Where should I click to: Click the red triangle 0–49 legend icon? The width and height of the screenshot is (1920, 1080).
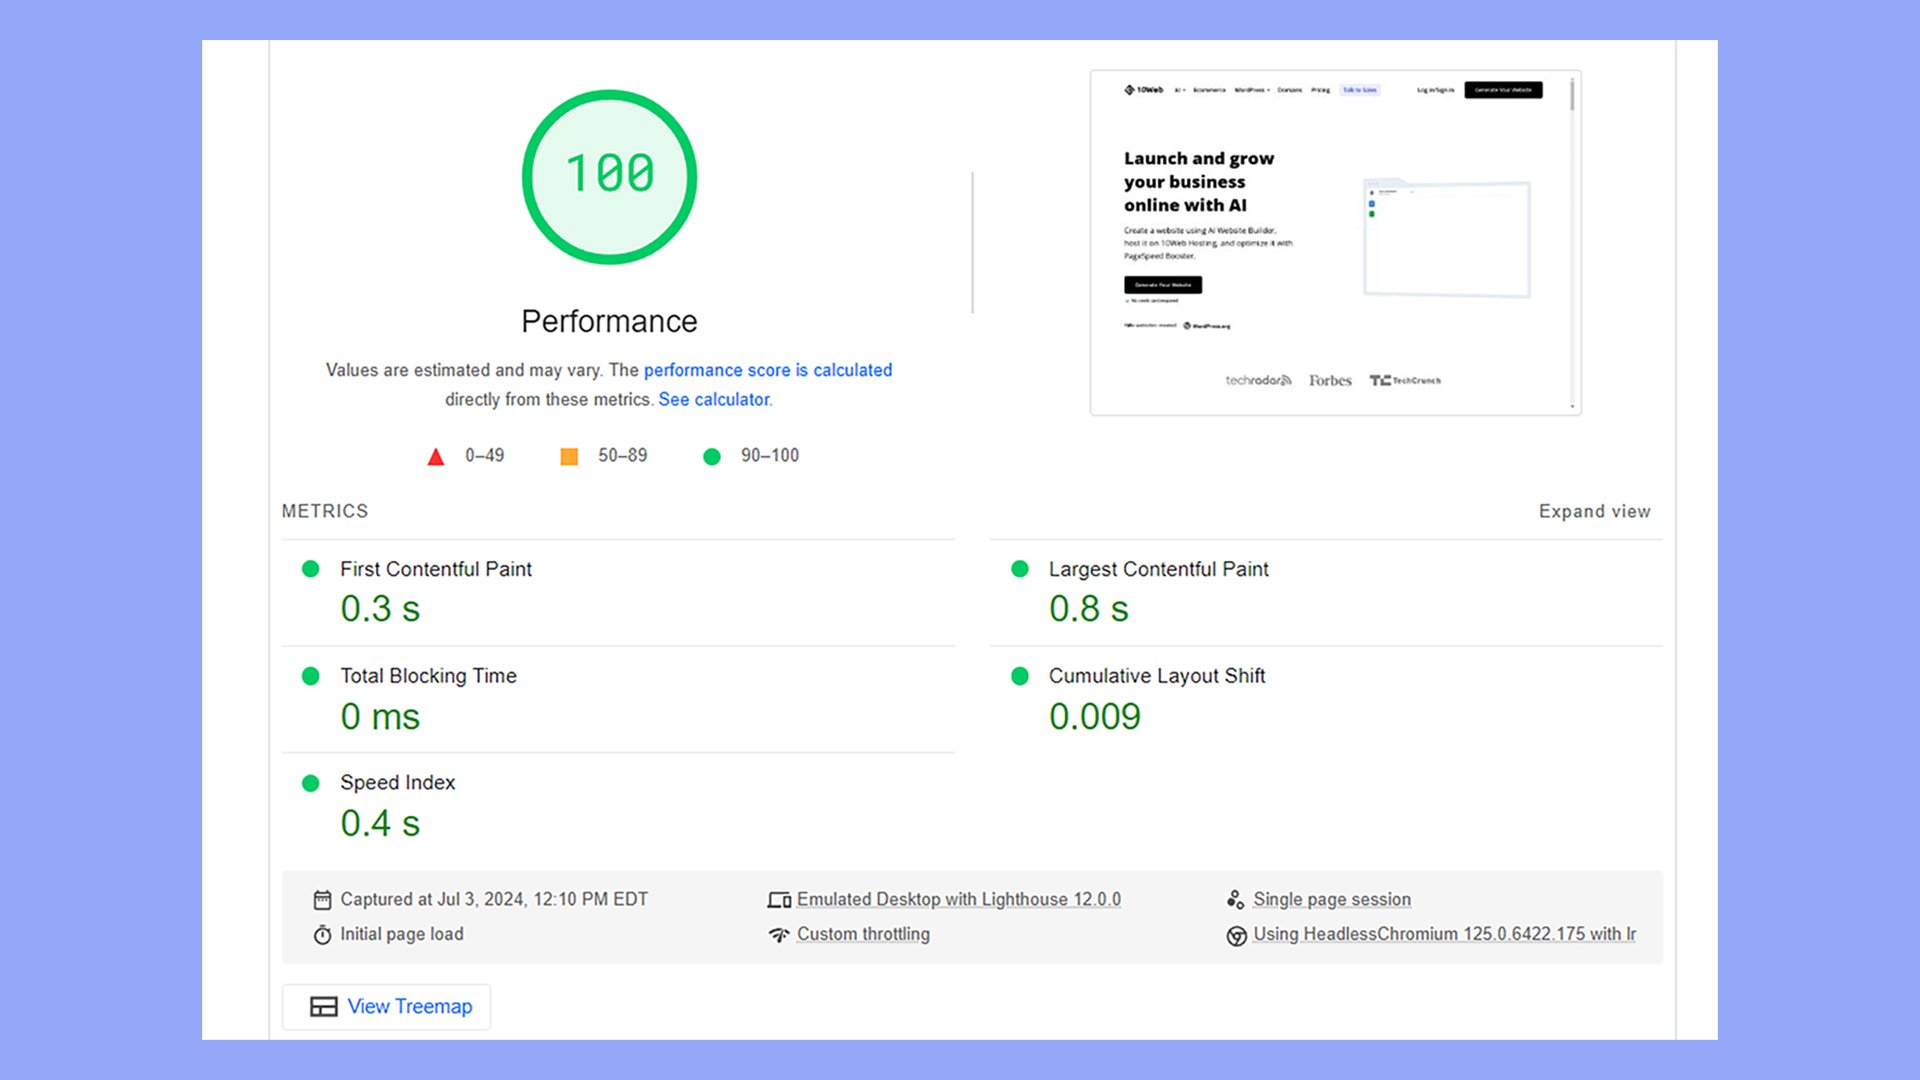[436, 457]
